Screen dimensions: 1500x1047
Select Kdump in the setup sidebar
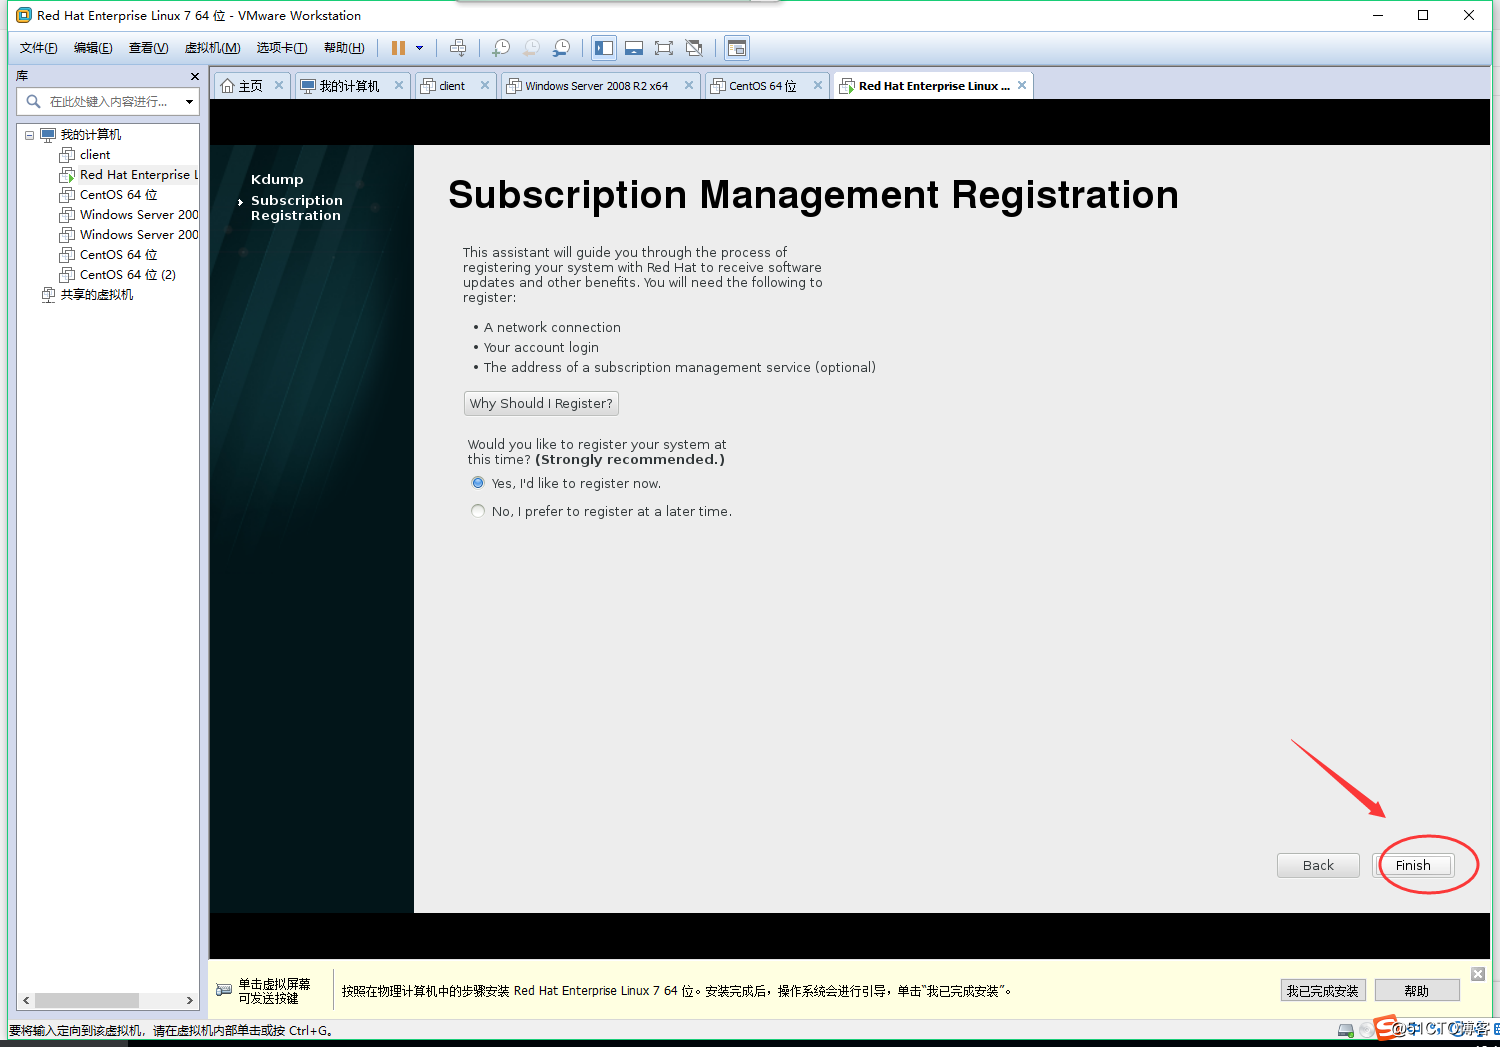click(277, 180)
